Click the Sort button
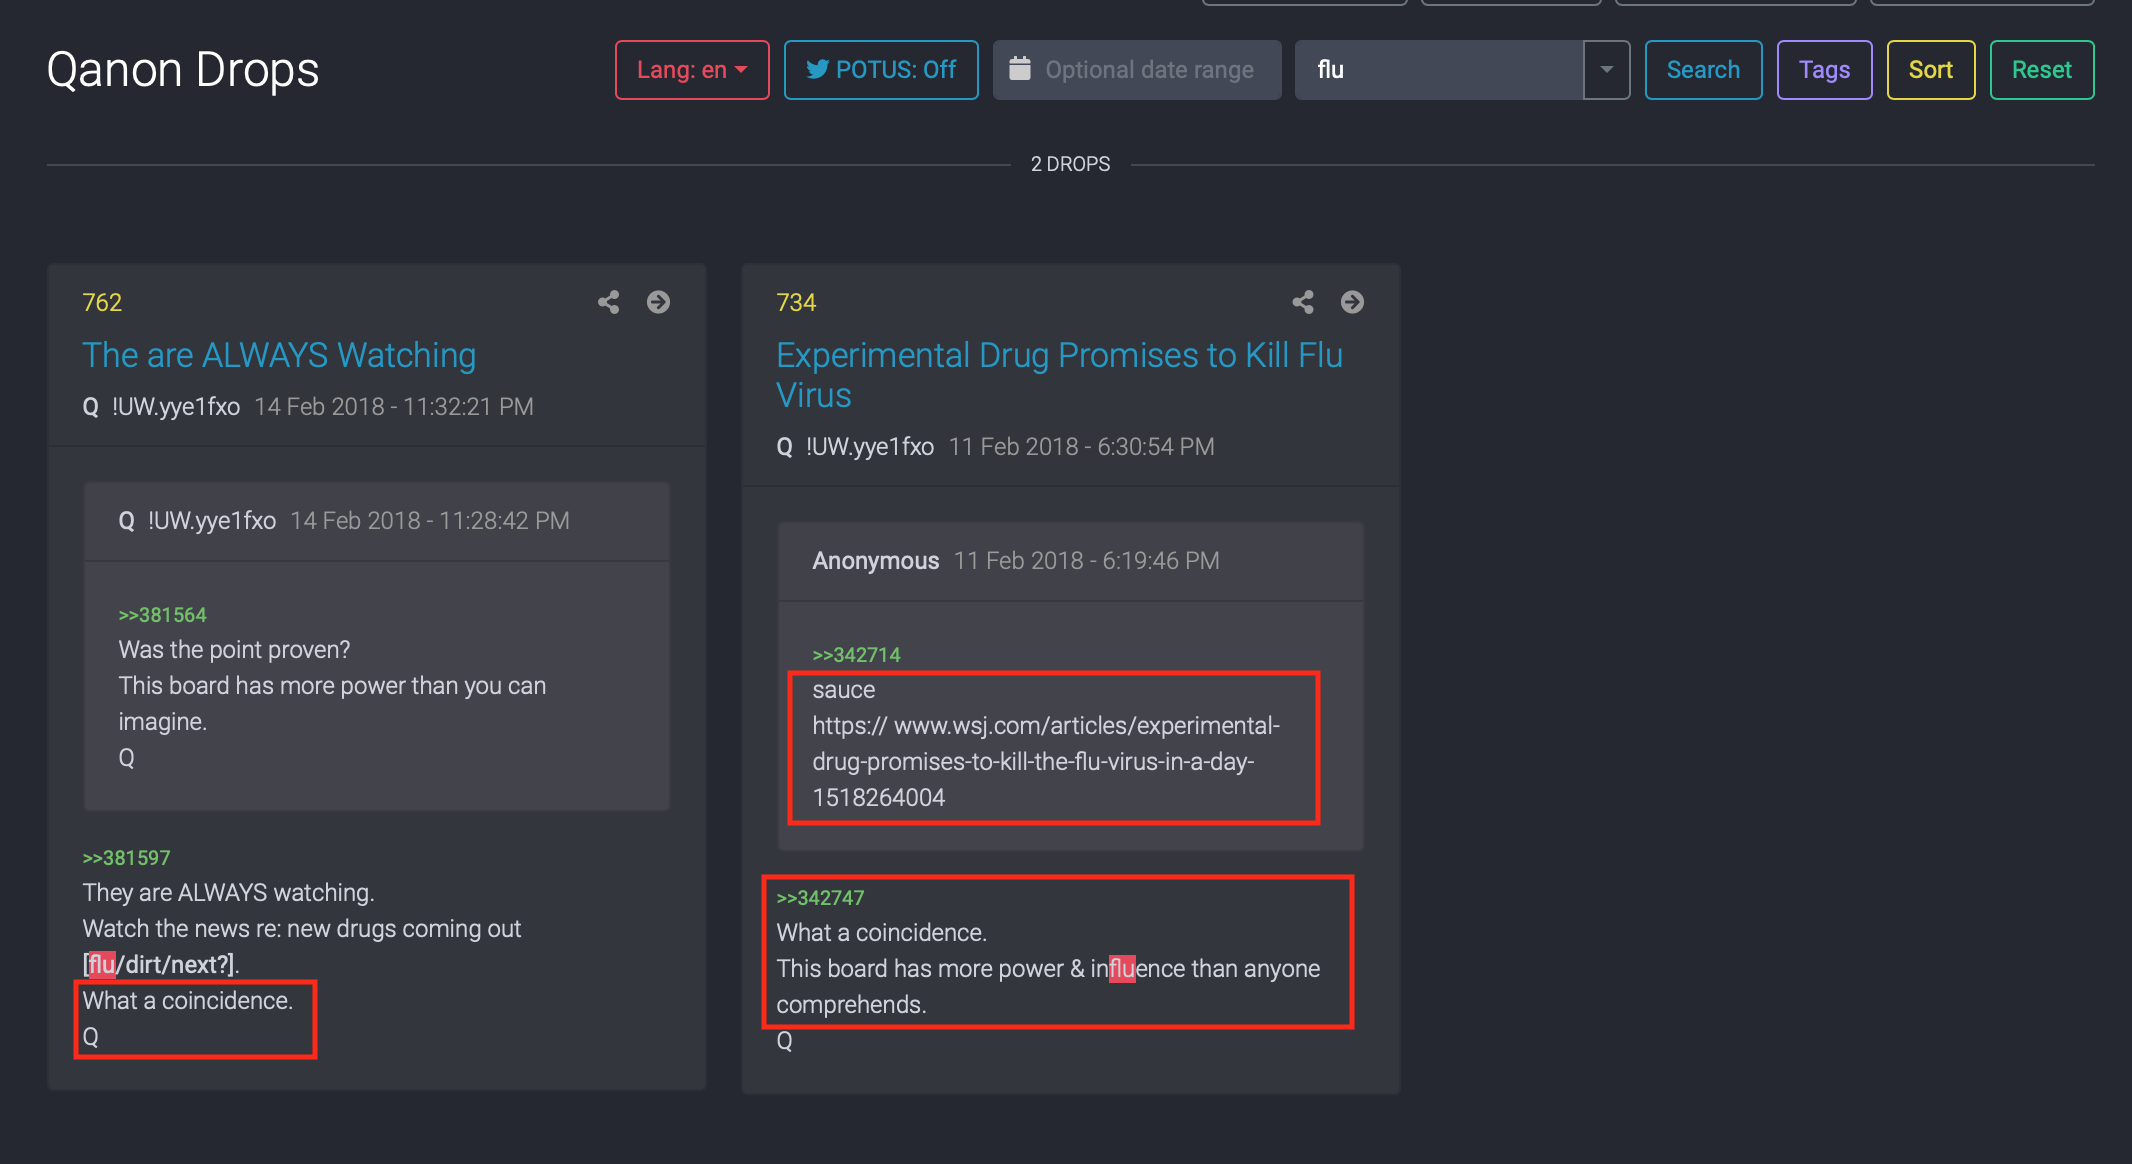The width and height of the screenshot is (2132, 1164). click(x=1930, y=70)
